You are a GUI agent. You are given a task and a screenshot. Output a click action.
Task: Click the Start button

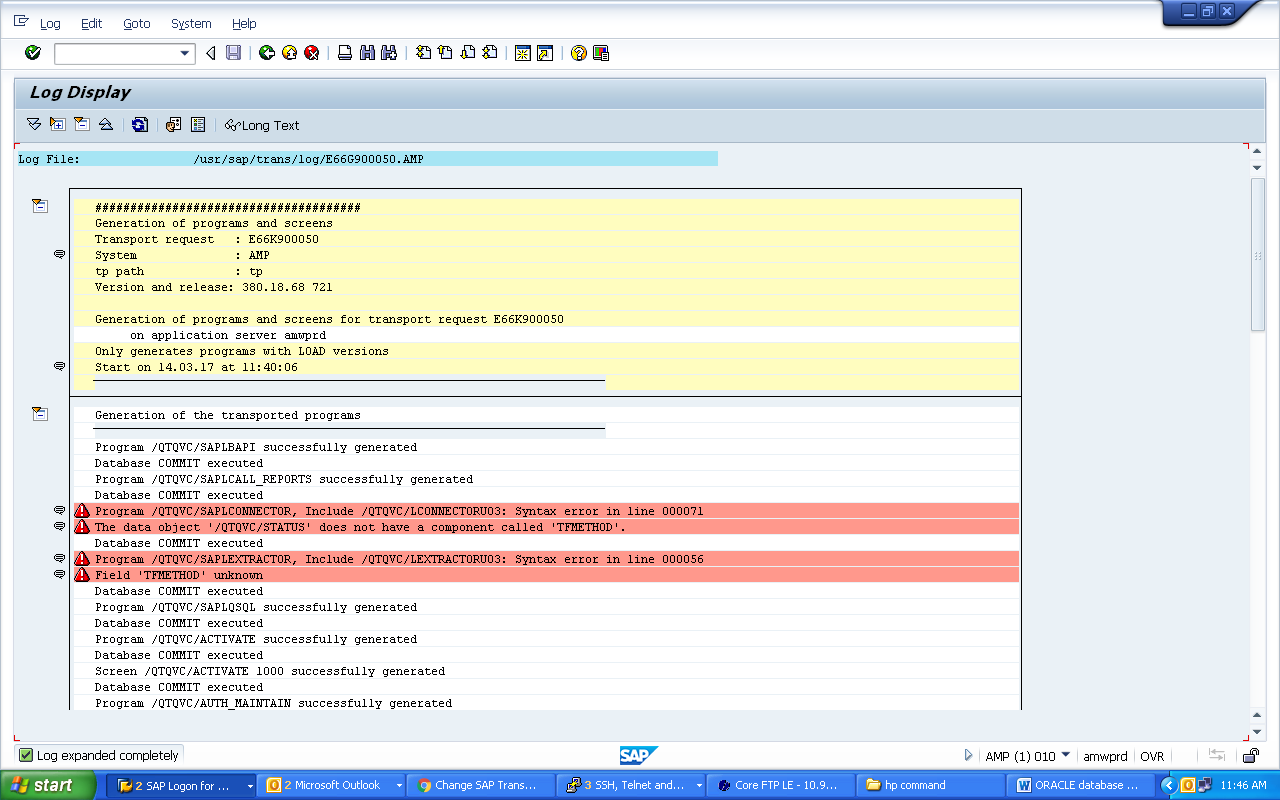click(48, 784)
